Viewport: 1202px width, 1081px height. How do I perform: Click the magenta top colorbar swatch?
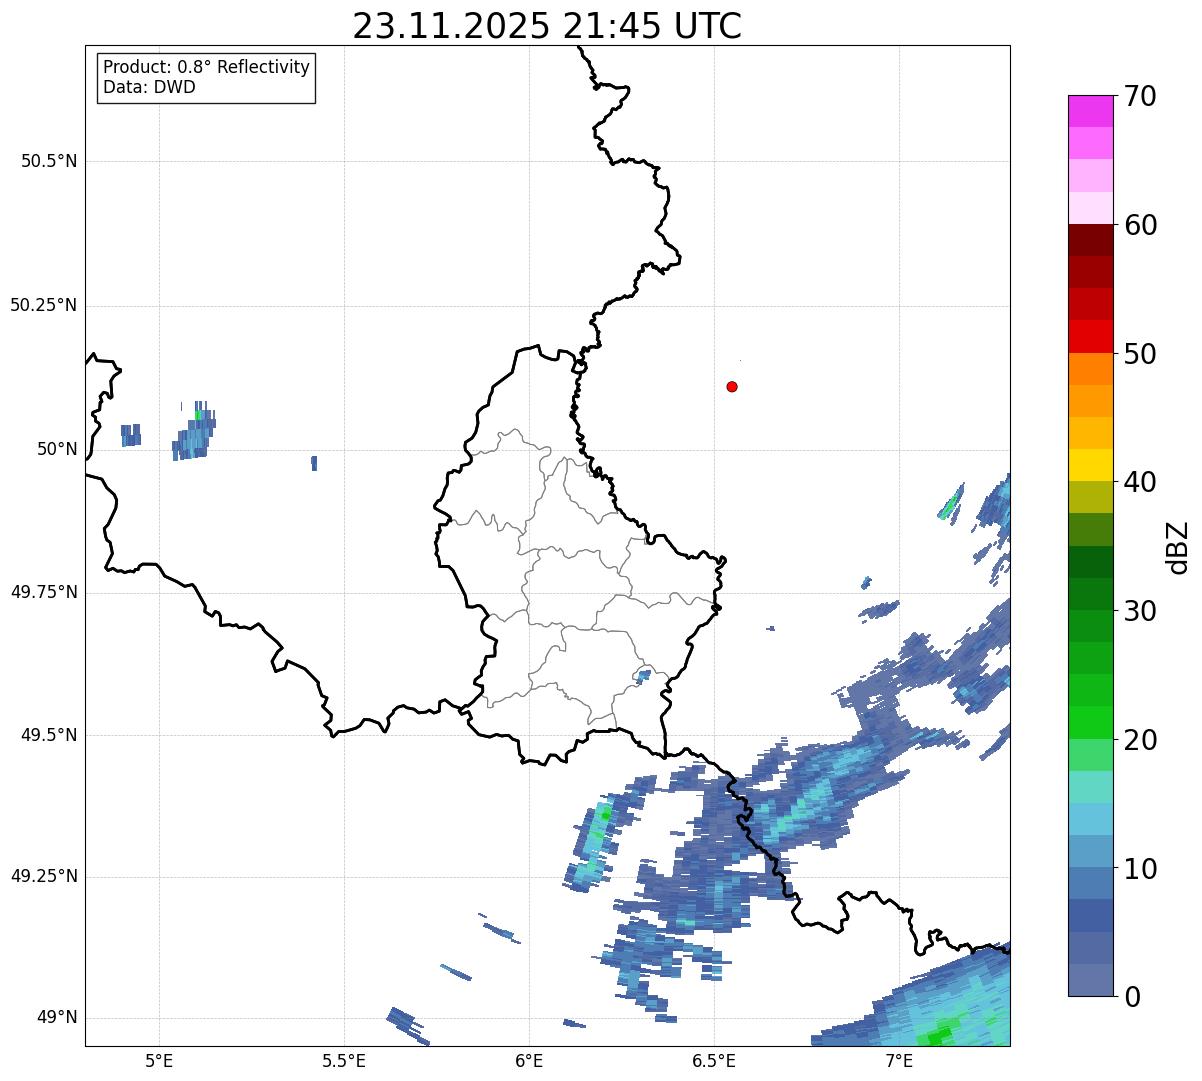click(x=1090, y=111)
